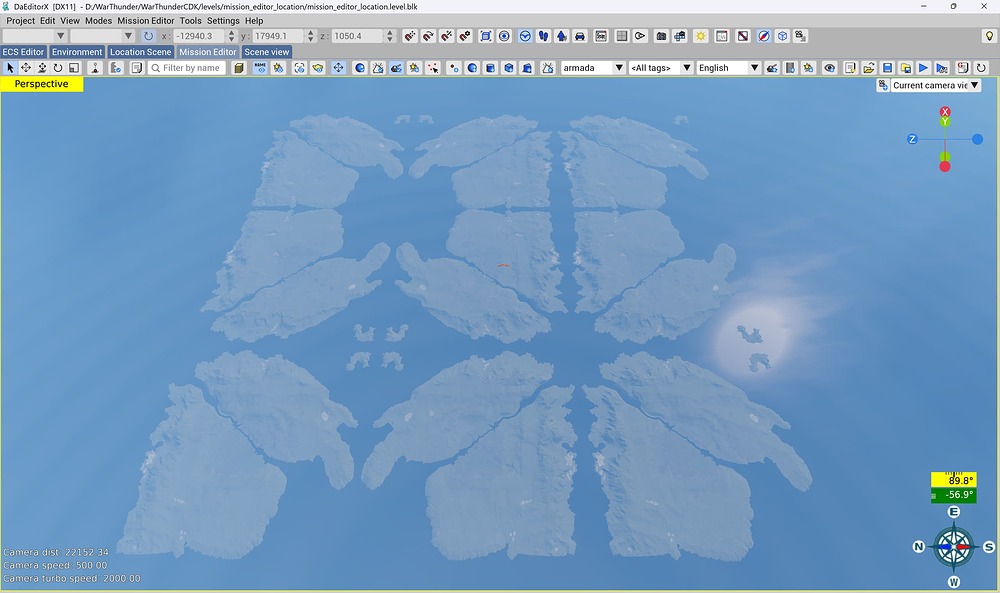Click the red magnet with gear icon

465,36
